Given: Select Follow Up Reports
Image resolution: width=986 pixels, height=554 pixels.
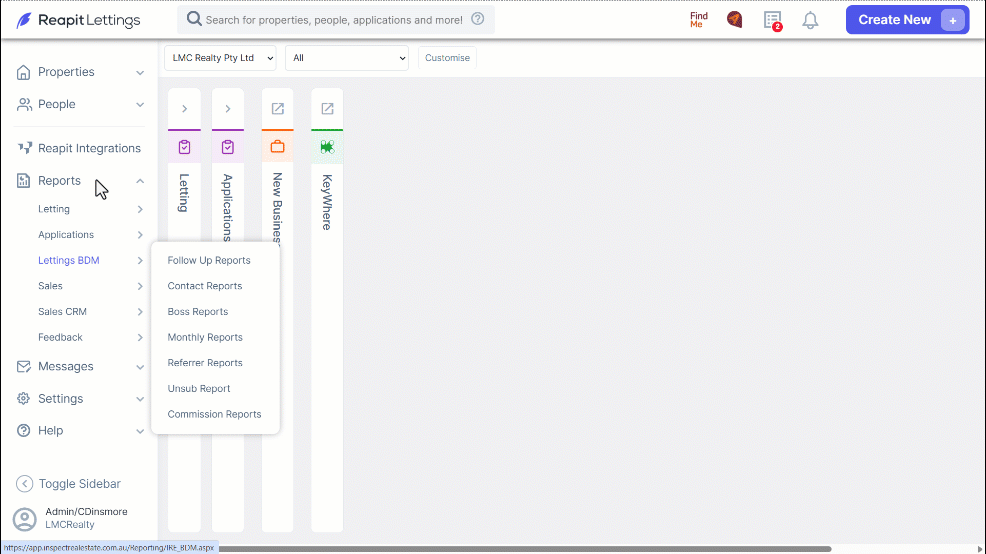Looking at the screenshot, I should tap(209, 260).
